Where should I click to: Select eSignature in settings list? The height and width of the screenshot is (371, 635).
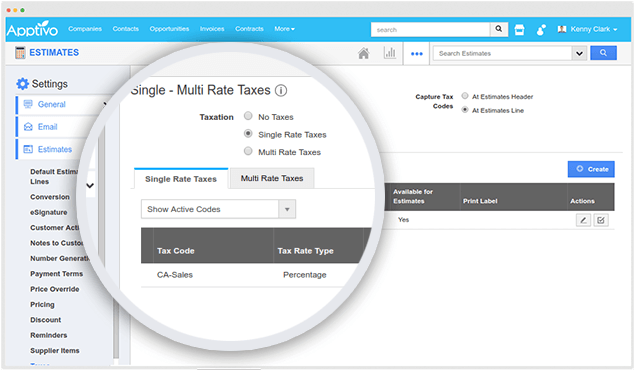tap(49, 212)
